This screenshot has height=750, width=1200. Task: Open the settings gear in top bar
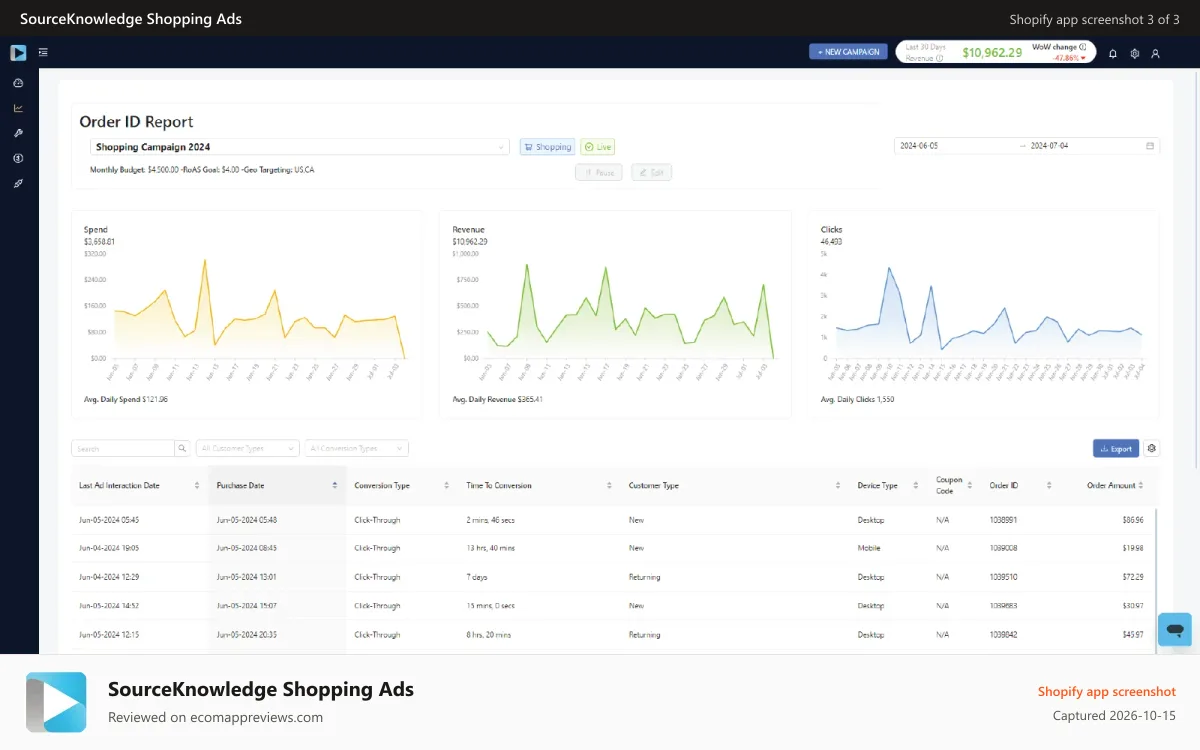pyautogui.click(x=1135, y=53)
